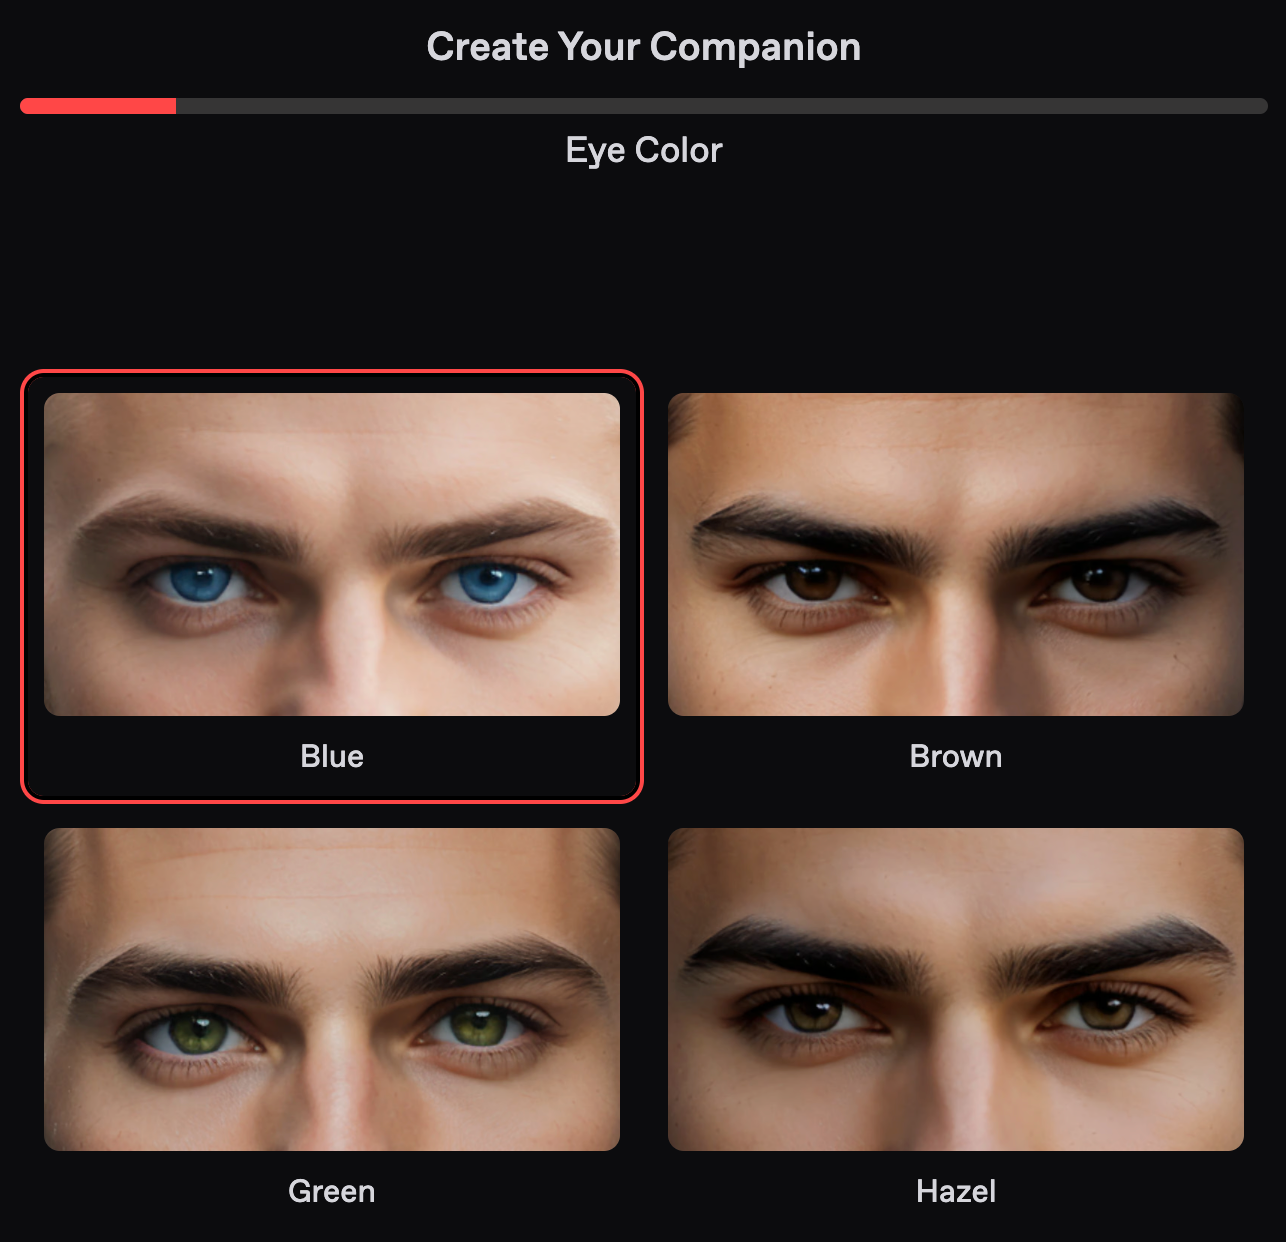
Task: Click the left brown iris in Brown photo
Action: (x=812, y=581)
